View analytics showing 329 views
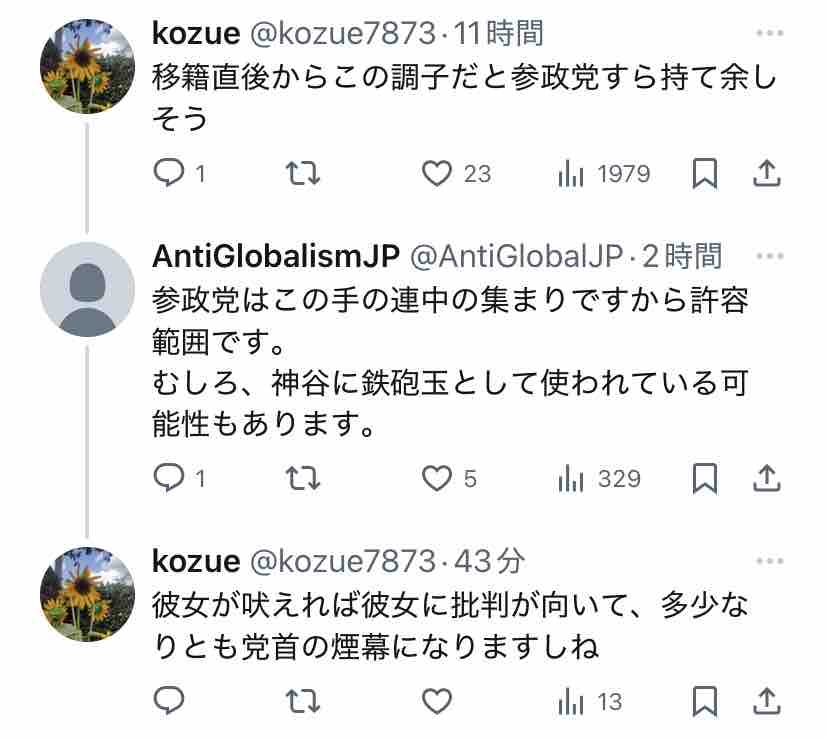 point(599,479)
